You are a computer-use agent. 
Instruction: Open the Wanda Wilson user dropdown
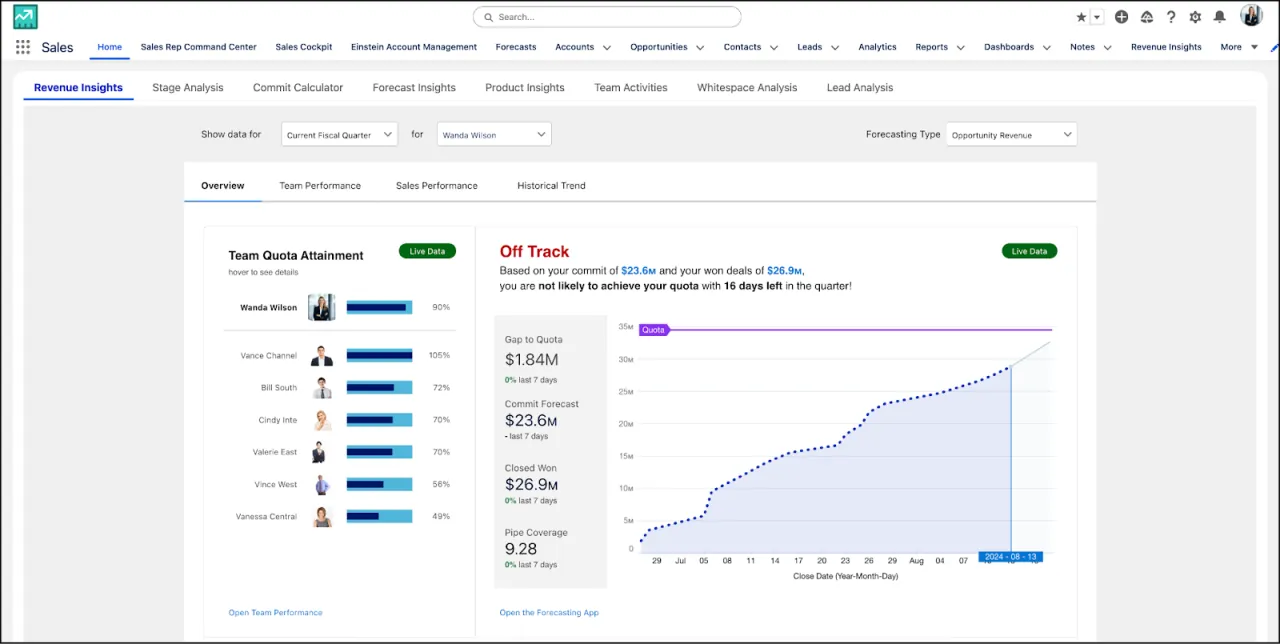click(x=494, y=134)
